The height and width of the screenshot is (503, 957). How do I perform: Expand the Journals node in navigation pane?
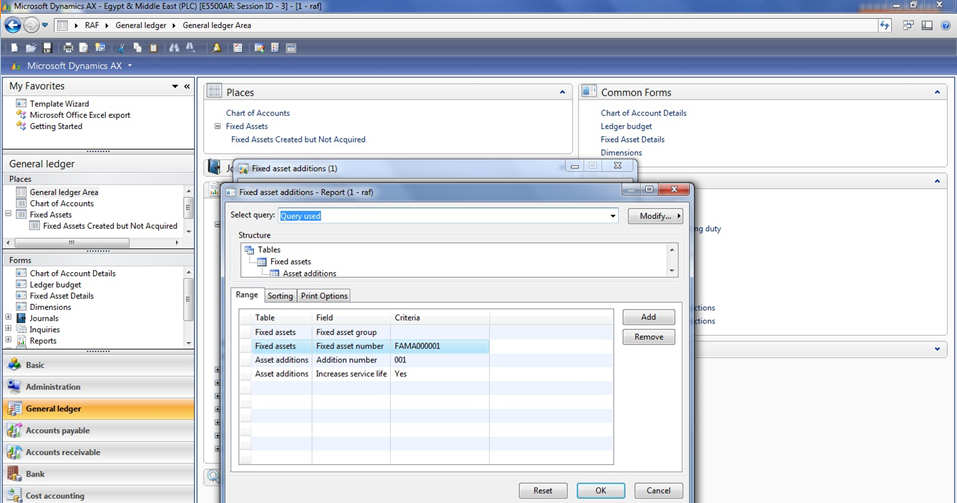pyautogui.click(x=9, y=318)
